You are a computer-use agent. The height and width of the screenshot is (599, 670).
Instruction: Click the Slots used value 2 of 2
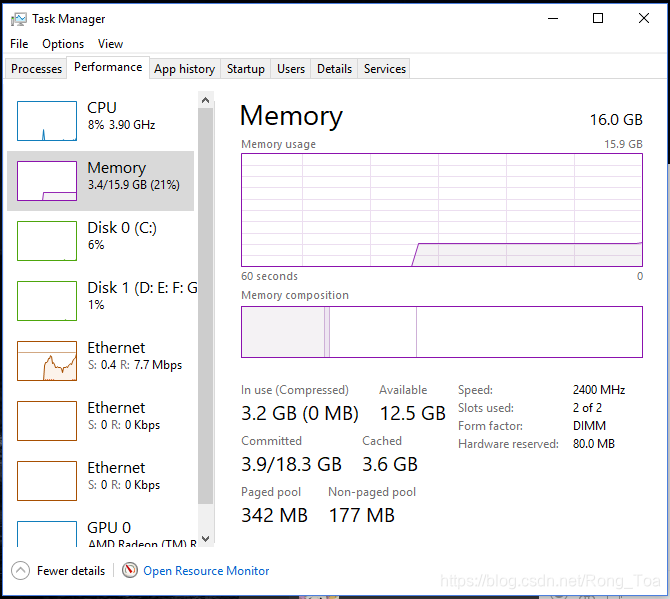click(587, 408)
